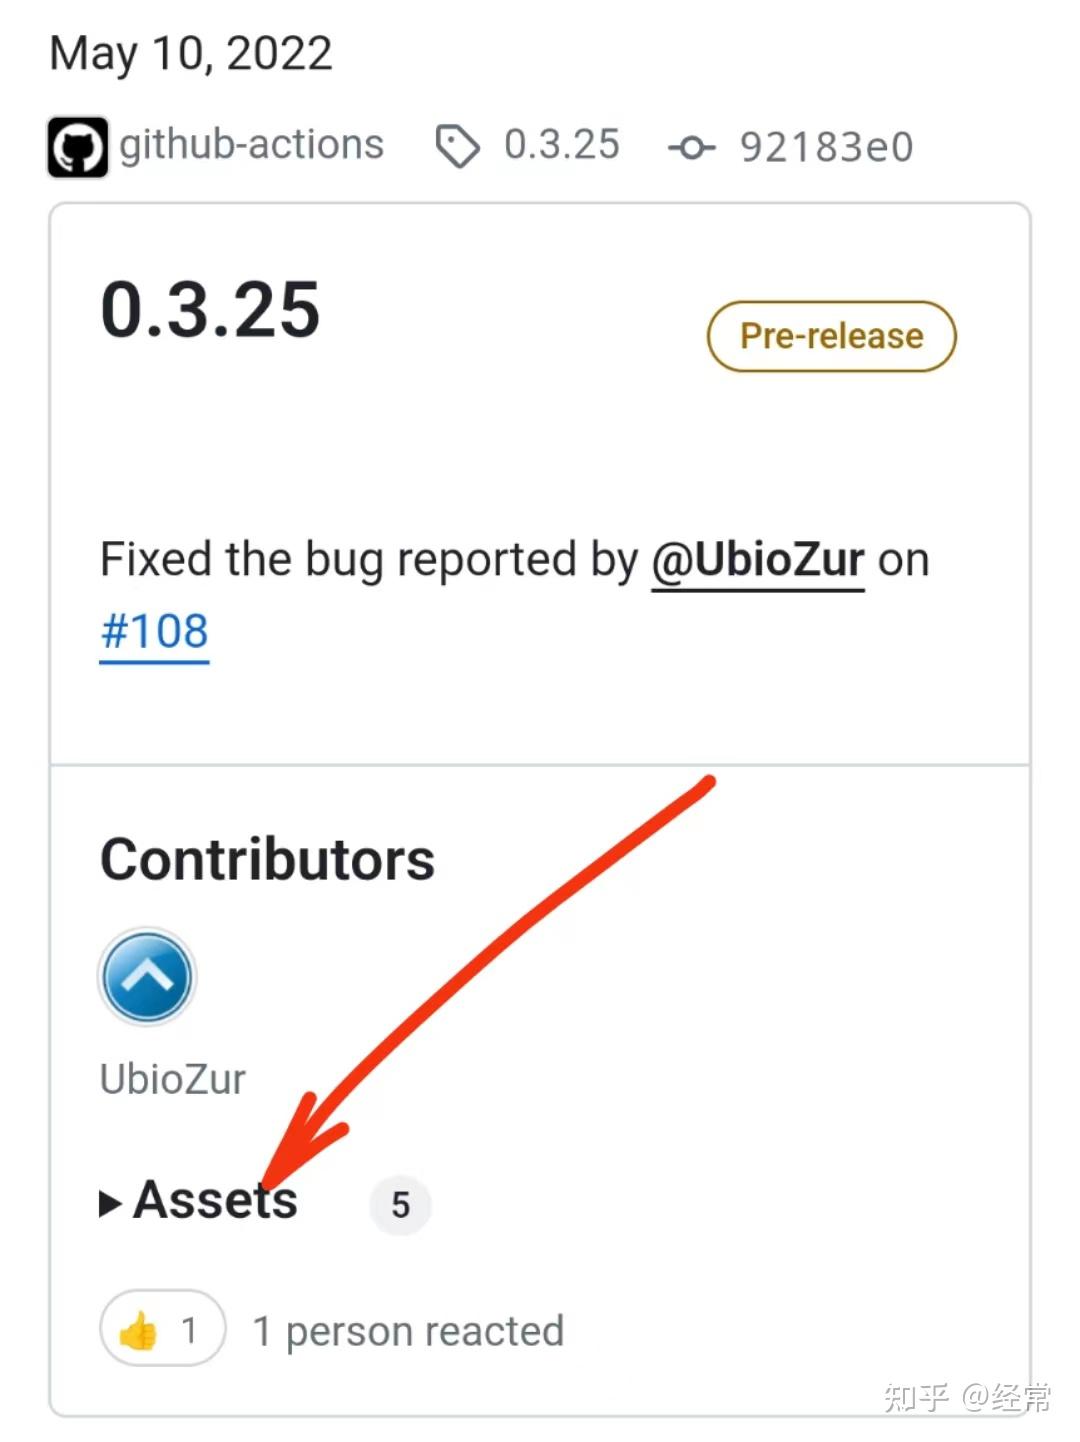Click the Pre-release badge
Viewport: 1080px width, 1442px height.
click(x=831, y=336)
